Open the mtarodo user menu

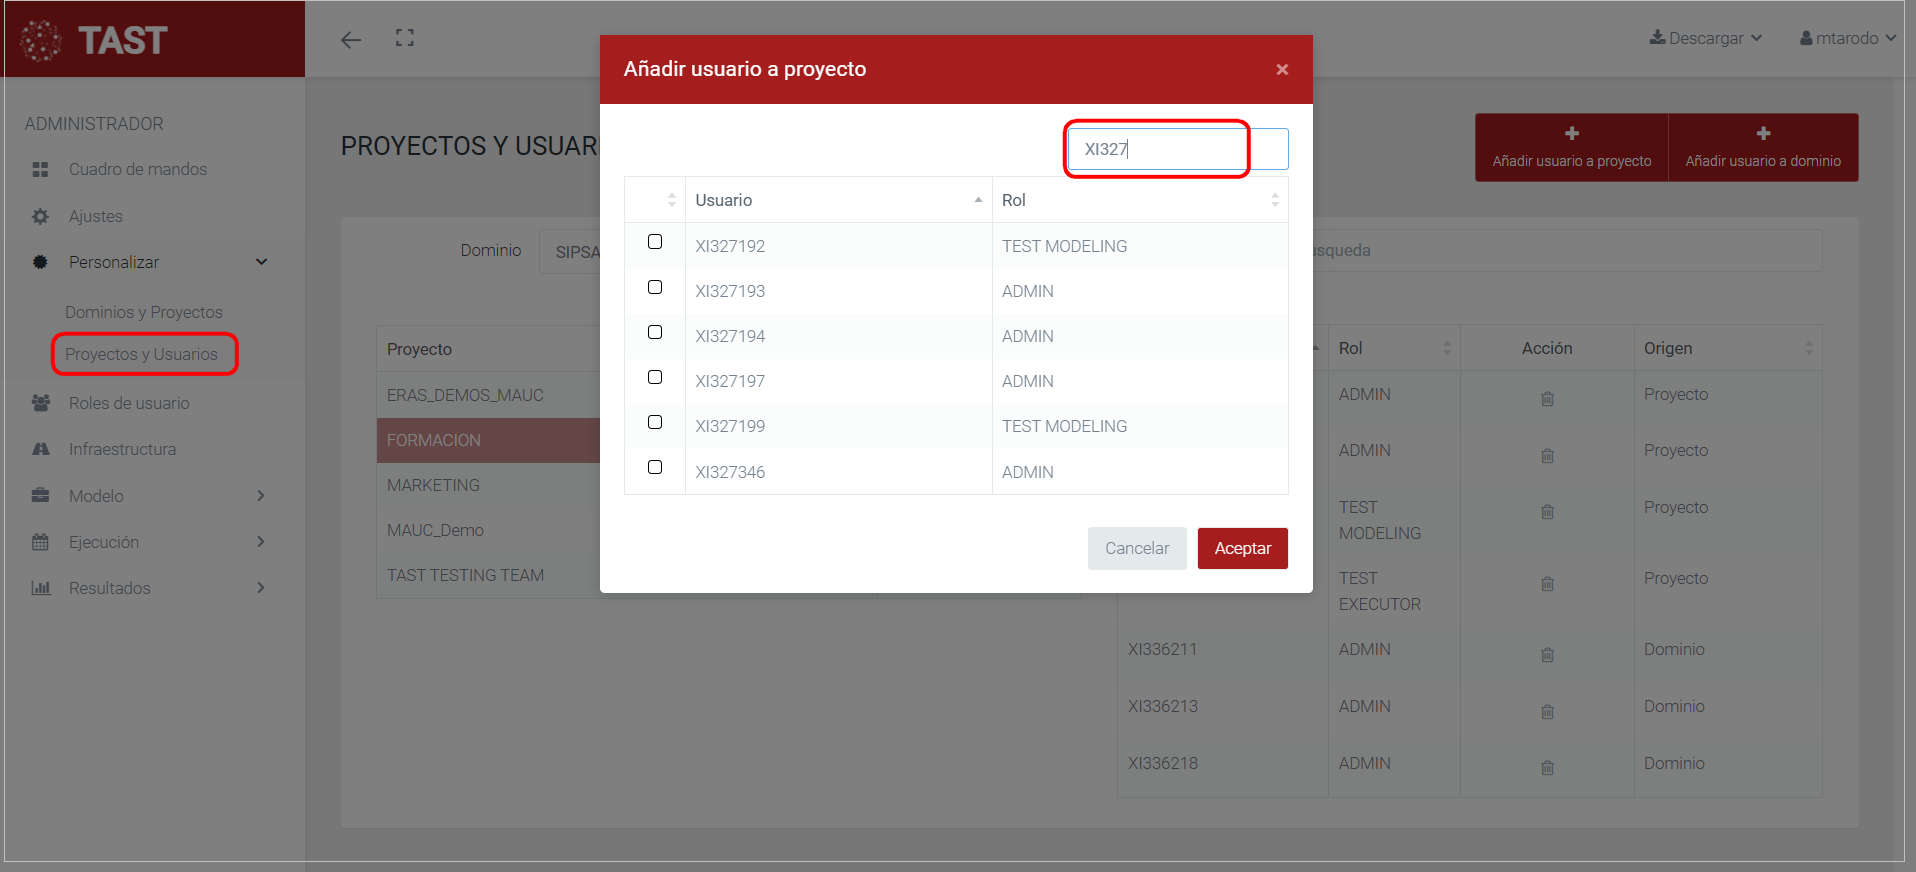pyautogui.click(x=1847, y=38)
